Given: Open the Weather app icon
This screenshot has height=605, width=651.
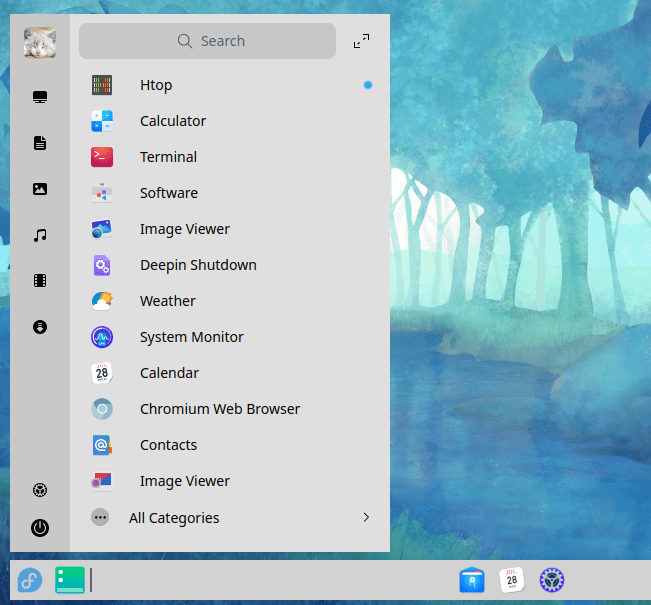Looking at the screenshot, I should pos(102,301).
